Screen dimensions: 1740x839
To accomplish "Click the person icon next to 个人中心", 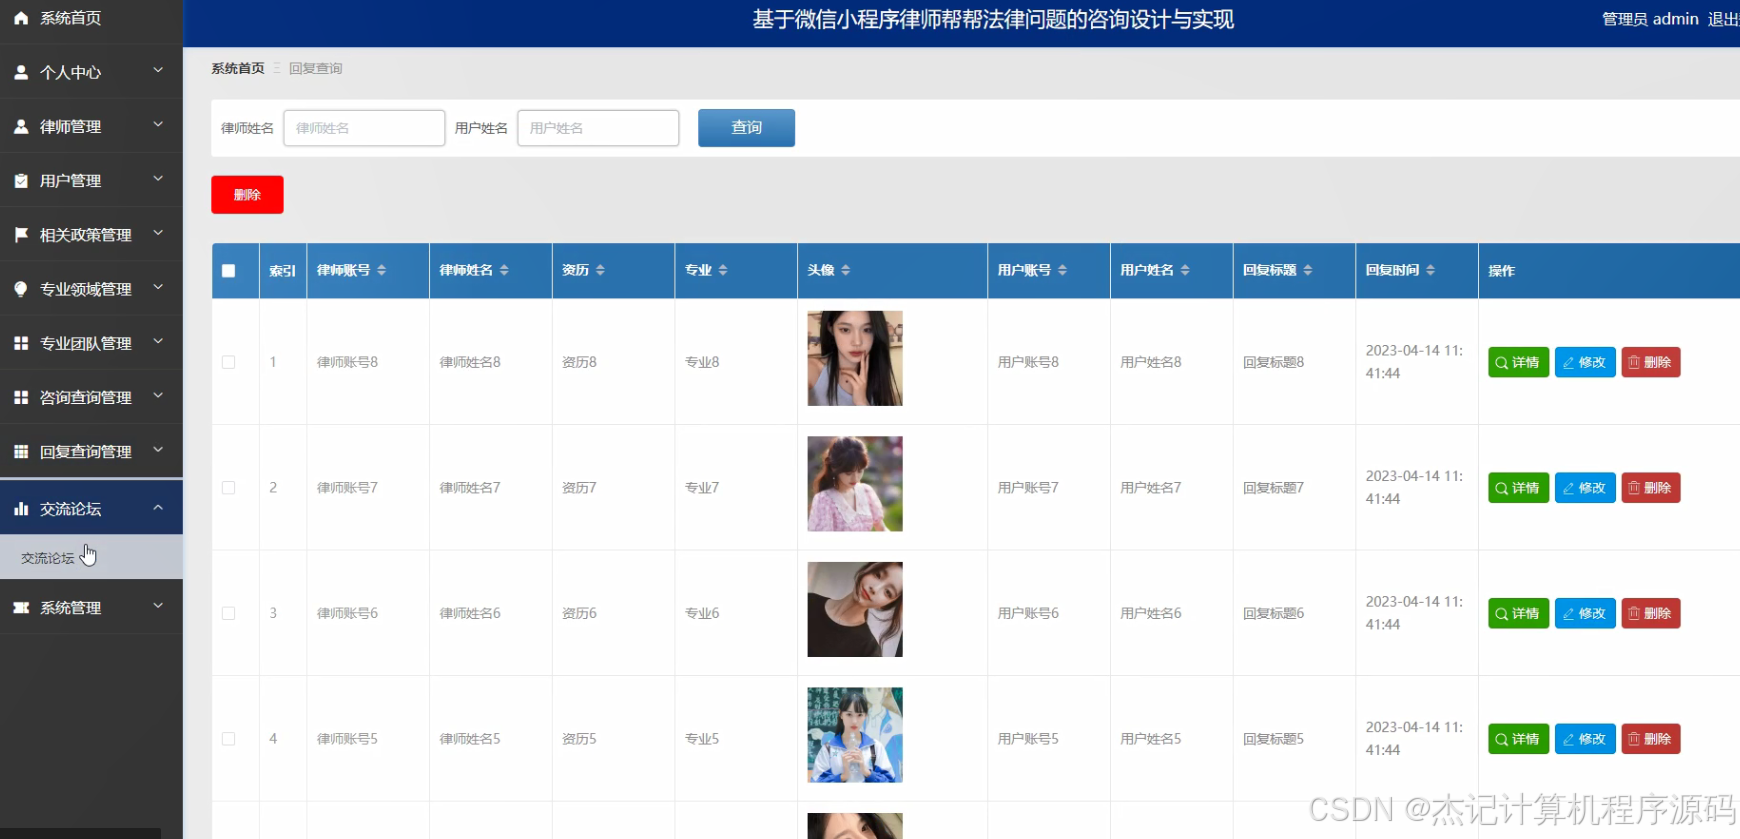I will pyautogui.click(x=21, y=72).
